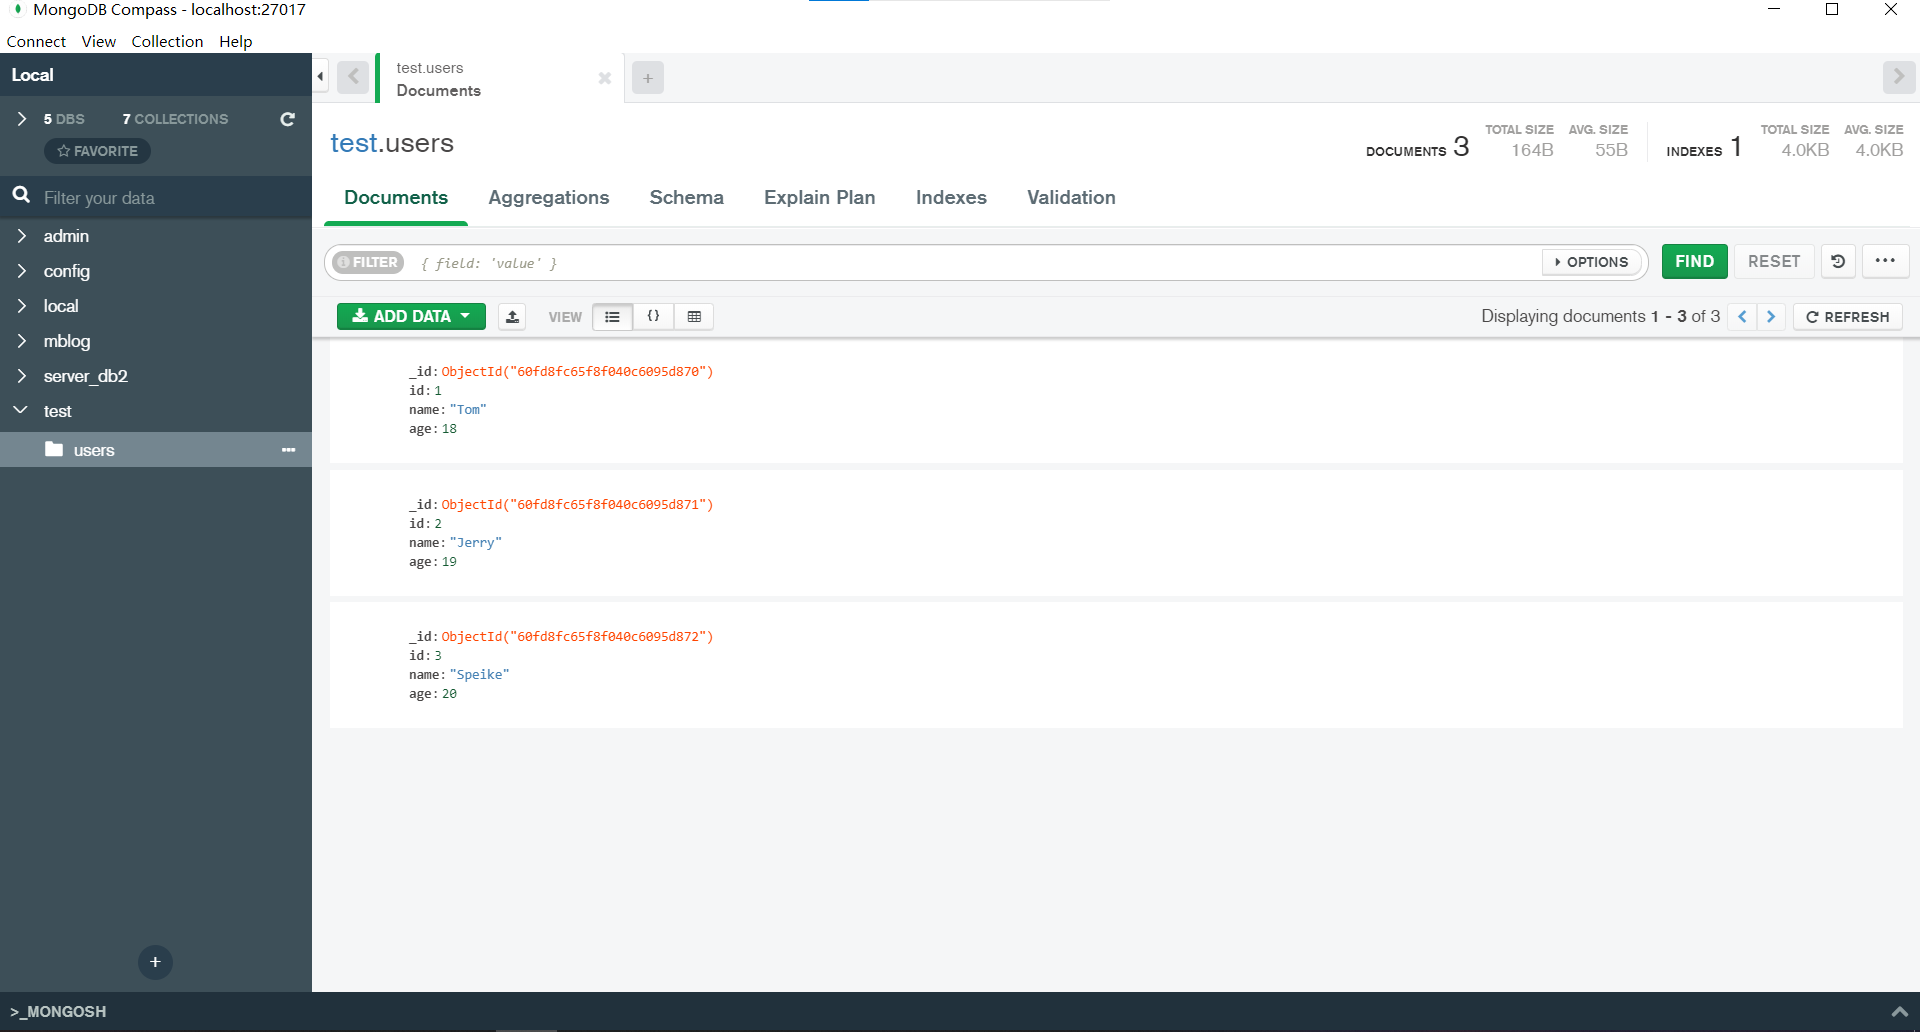This screenshot has height=1032, width=1920.
Task: Switch to list view of documents
Action: pos(612,317)
